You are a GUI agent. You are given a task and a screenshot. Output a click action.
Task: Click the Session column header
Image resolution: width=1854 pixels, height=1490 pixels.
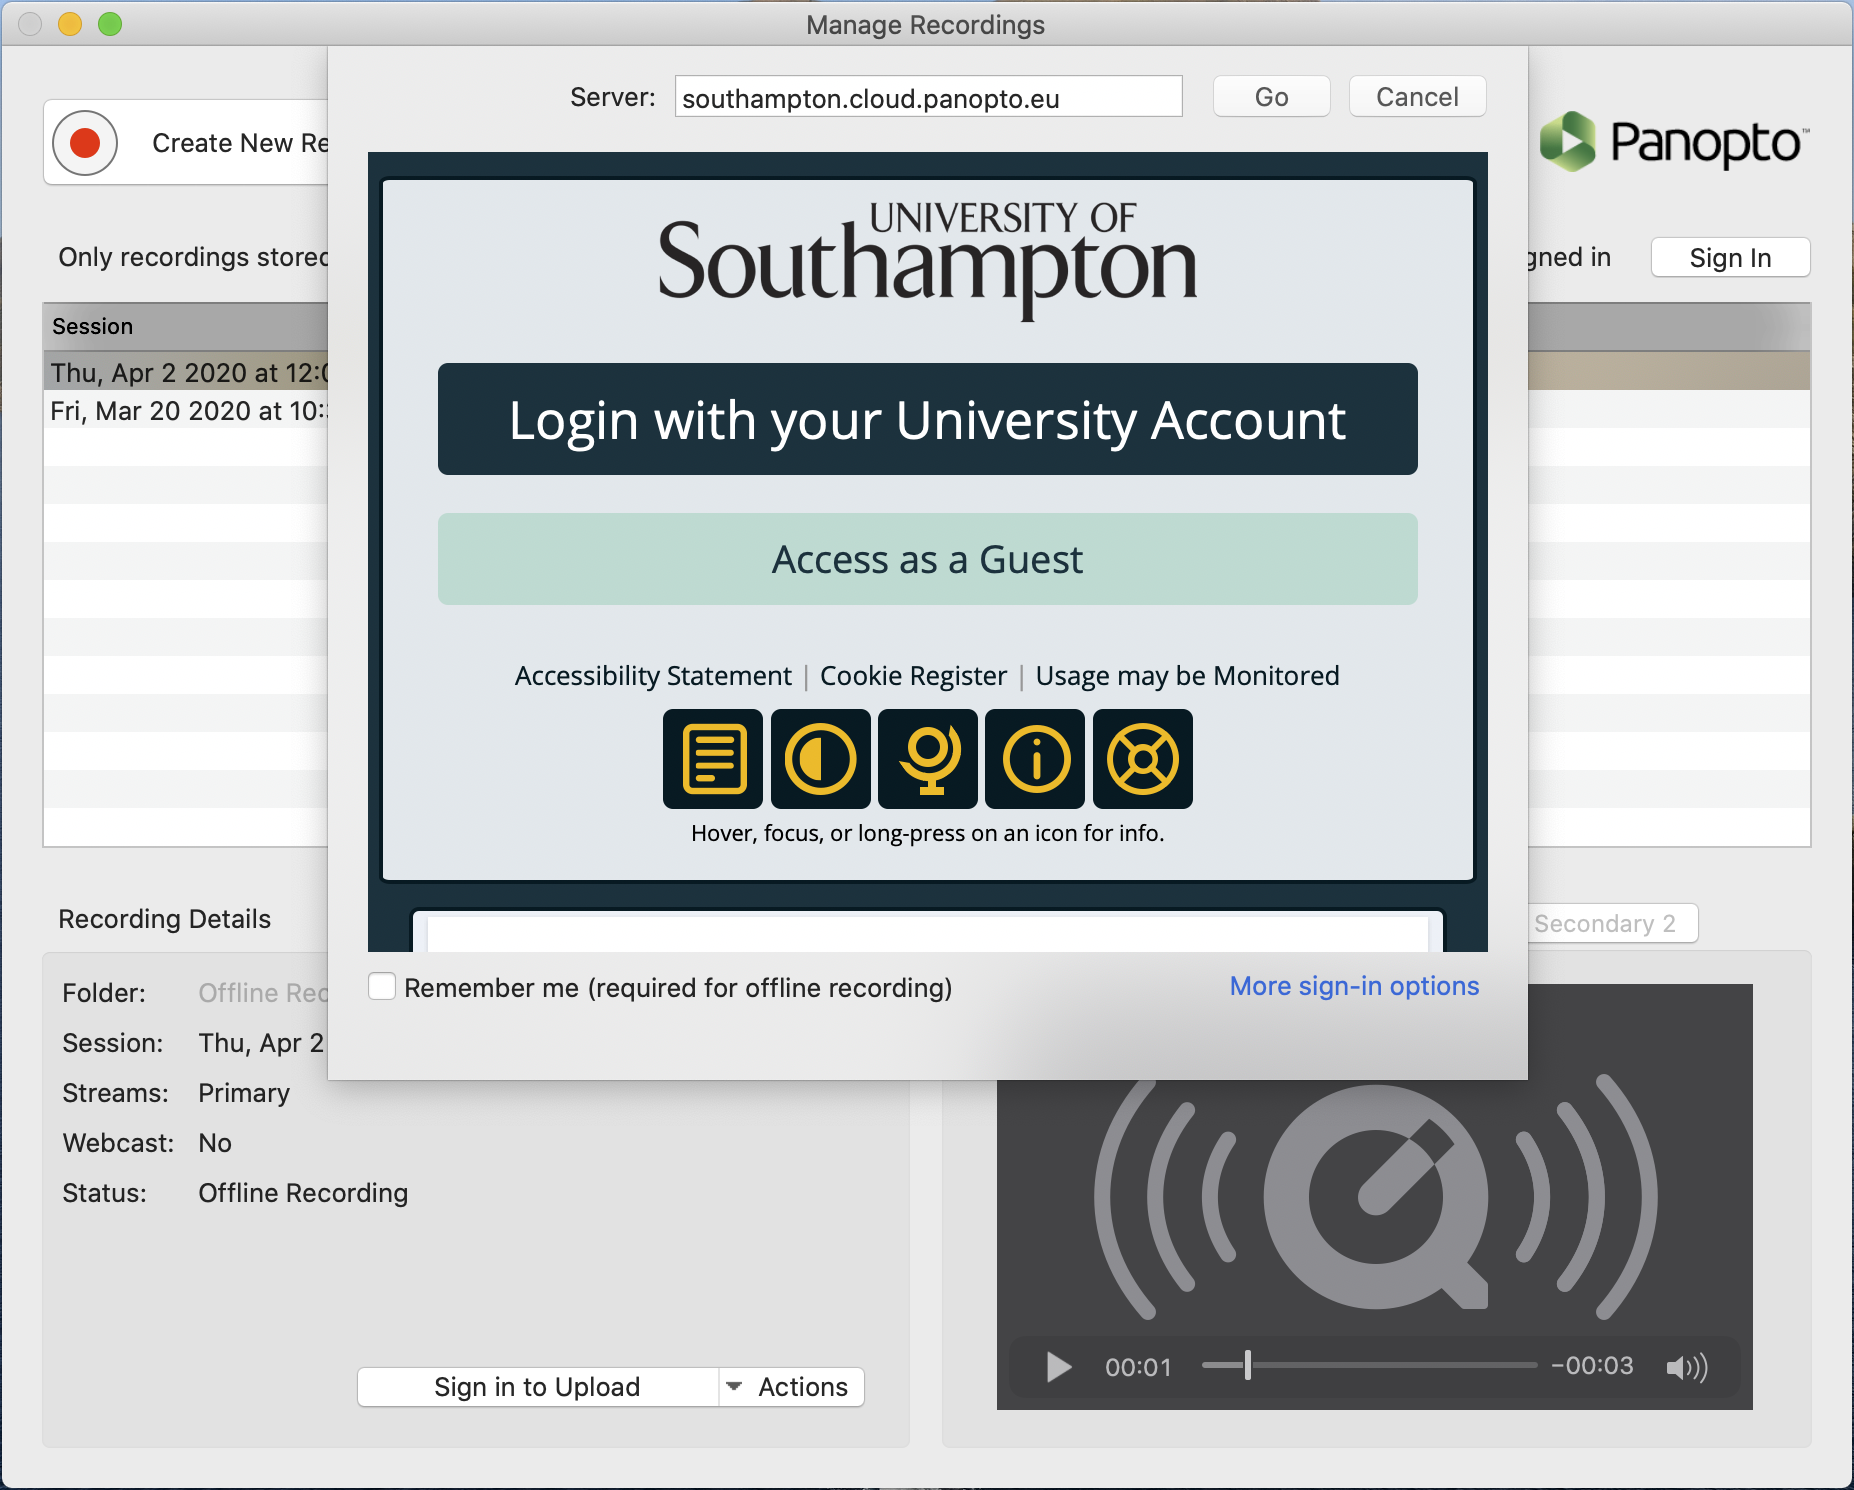point(186,326)
